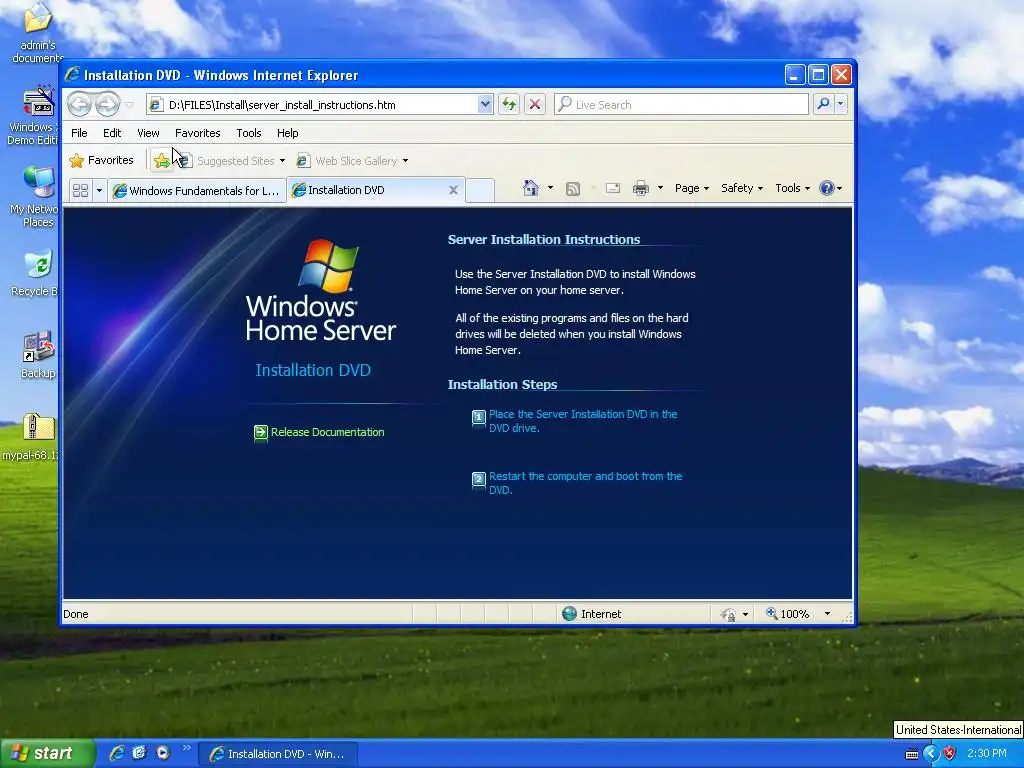
Task: Open the recent pages dropdown arrow
Action: point(129,104)
